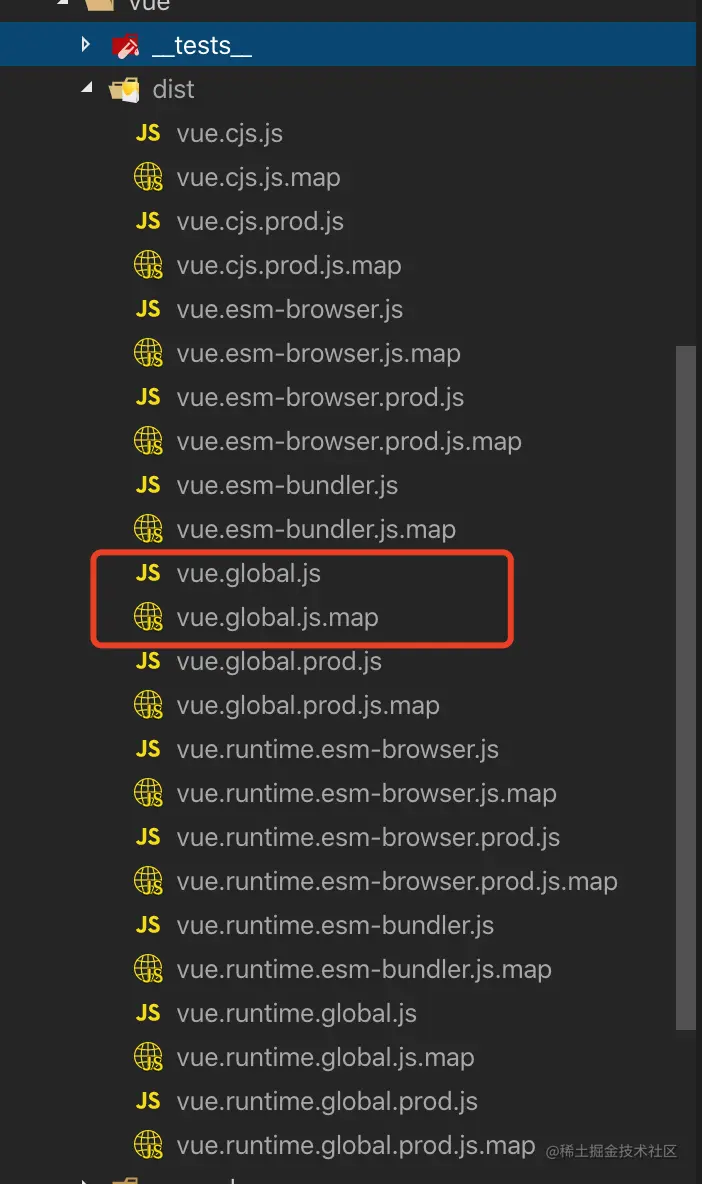The width and height of the screenshot is (702, 1184).
Task: Click map icon next to vue.runtime.esm-bundler.js.map
Action: click(148, 969)
